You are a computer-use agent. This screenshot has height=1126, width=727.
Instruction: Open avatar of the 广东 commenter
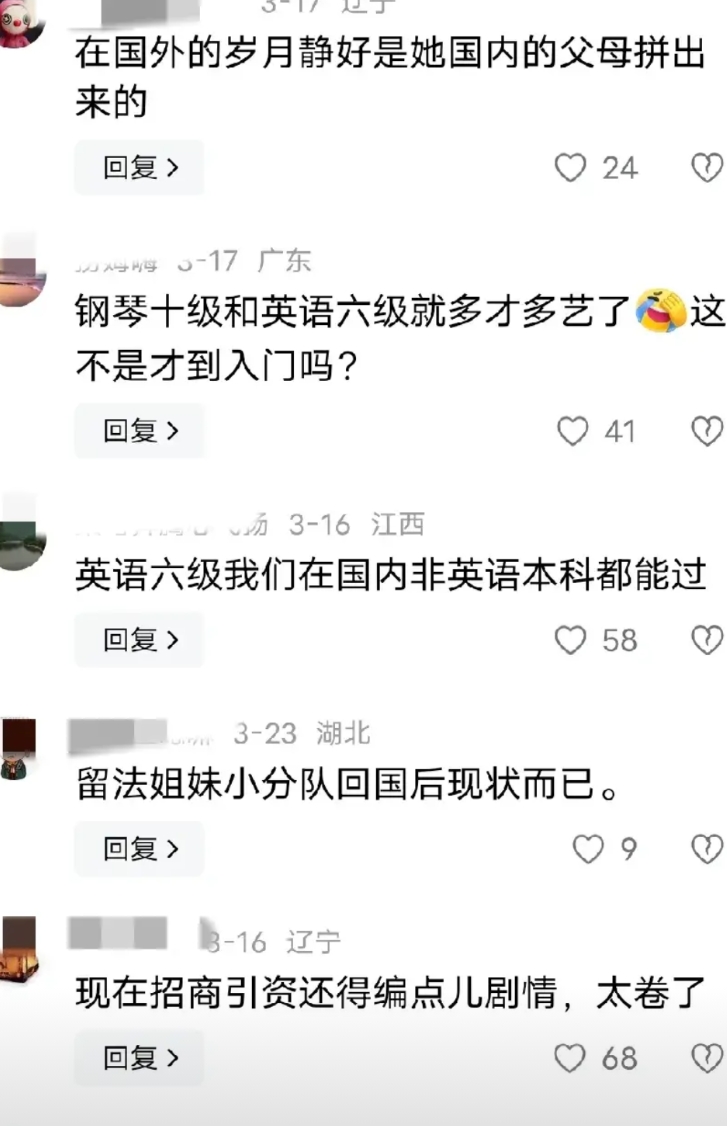click(20, 273)
